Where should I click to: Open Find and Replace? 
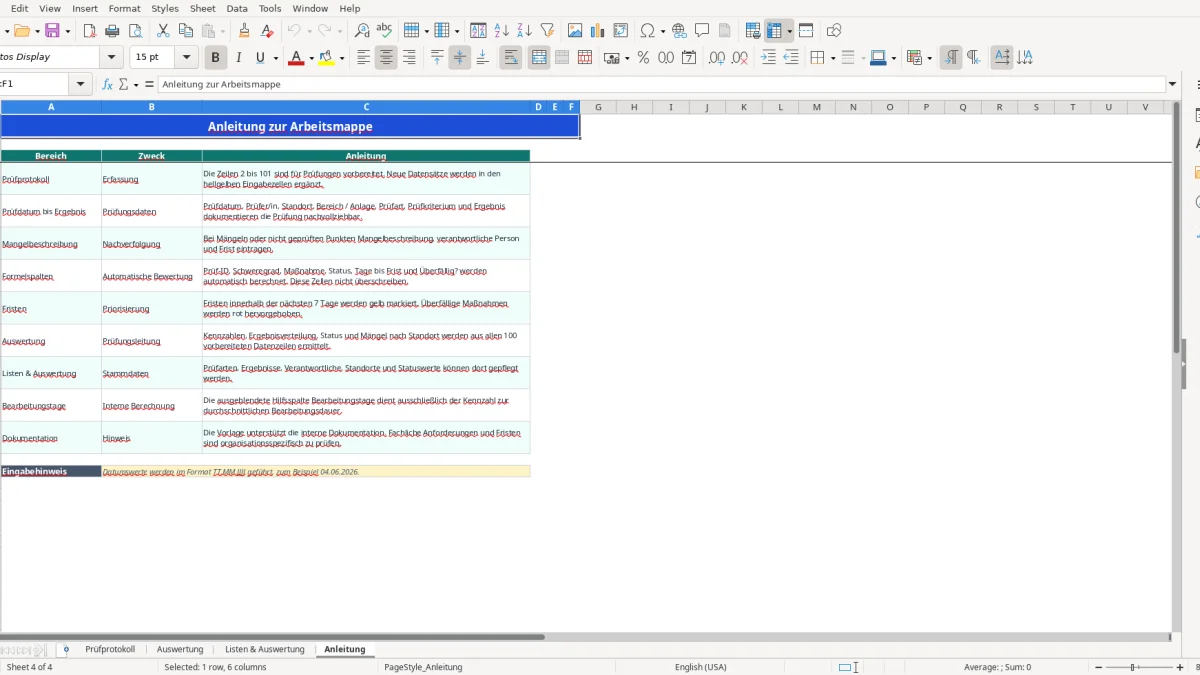(x=362, y=31)
